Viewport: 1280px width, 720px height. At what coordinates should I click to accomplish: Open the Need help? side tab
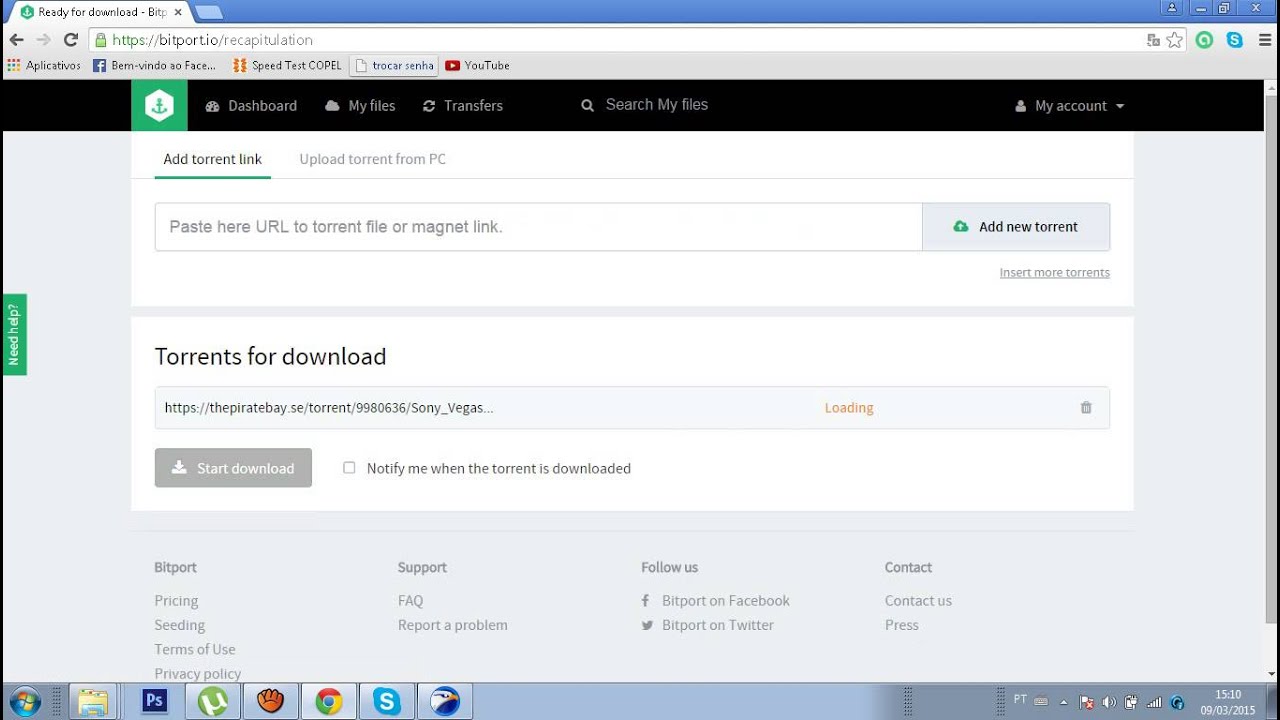point(14,334)
